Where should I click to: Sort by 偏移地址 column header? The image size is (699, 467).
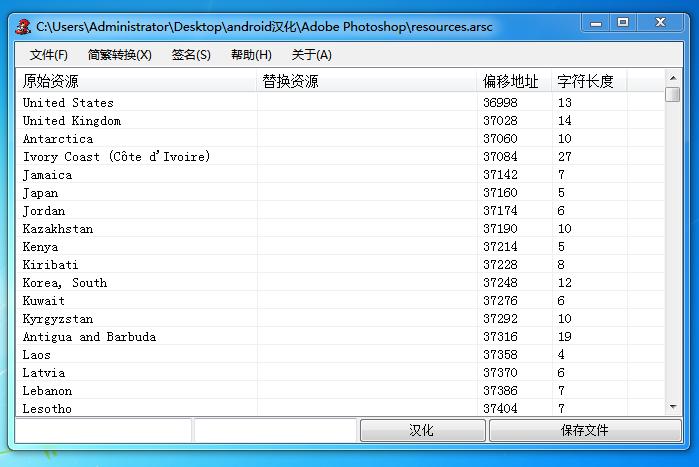tap(514, 81)
